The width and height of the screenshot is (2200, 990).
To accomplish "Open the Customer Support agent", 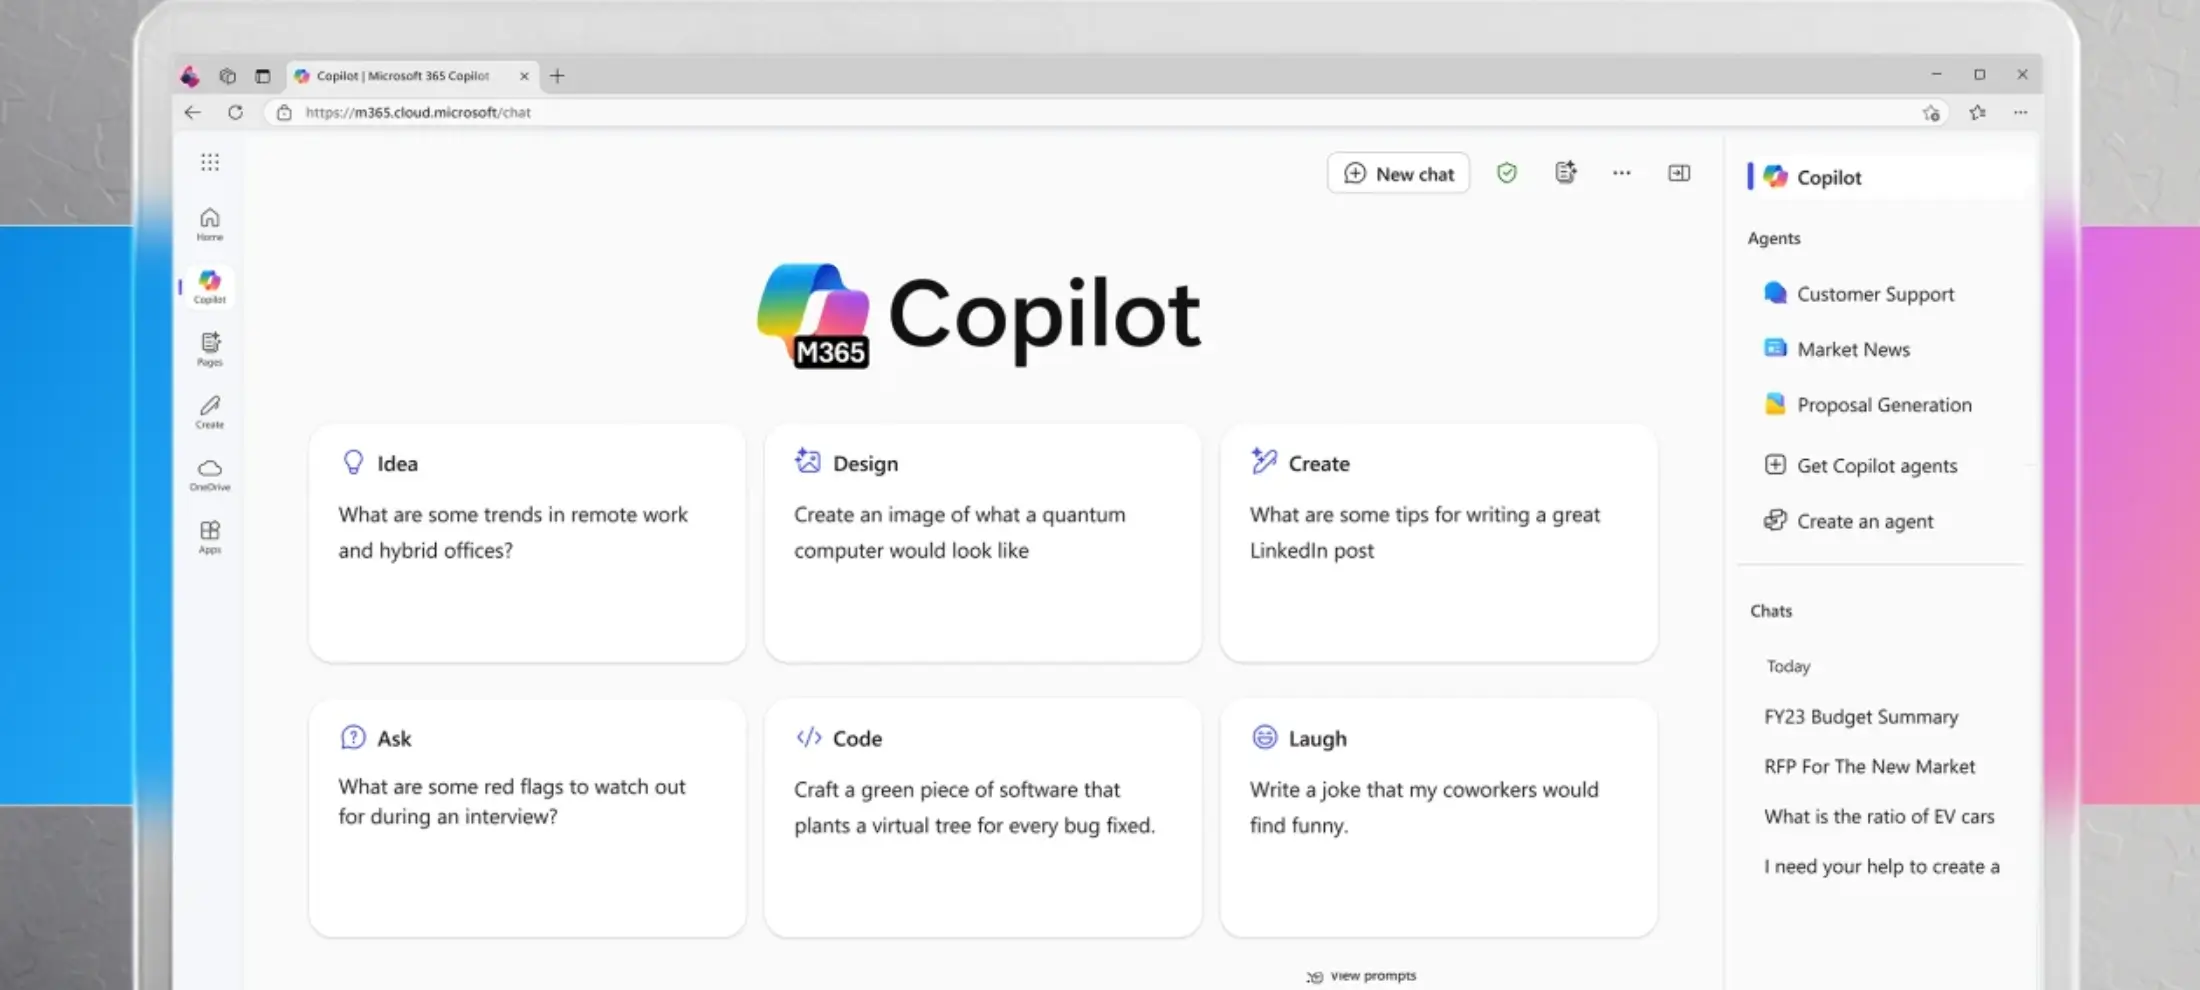I will 1874,294.
